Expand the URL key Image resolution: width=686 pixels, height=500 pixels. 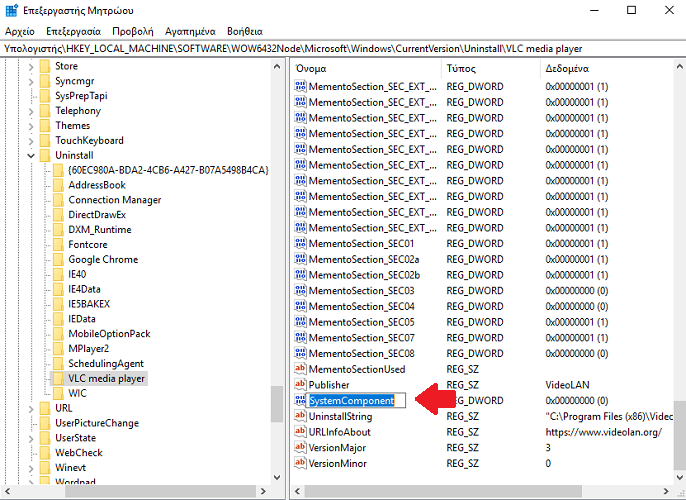tap(31, 409)
